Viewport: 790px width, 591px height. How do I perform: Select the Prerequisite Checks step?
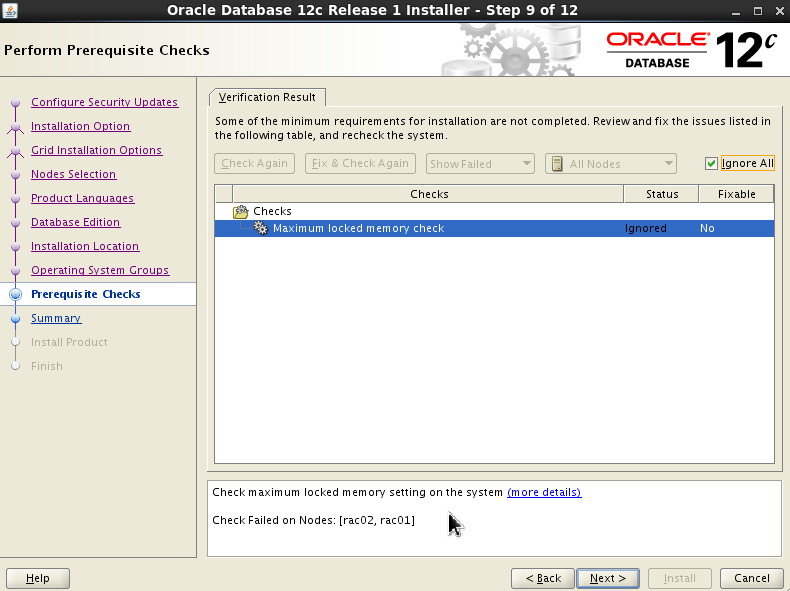[86, 294]
